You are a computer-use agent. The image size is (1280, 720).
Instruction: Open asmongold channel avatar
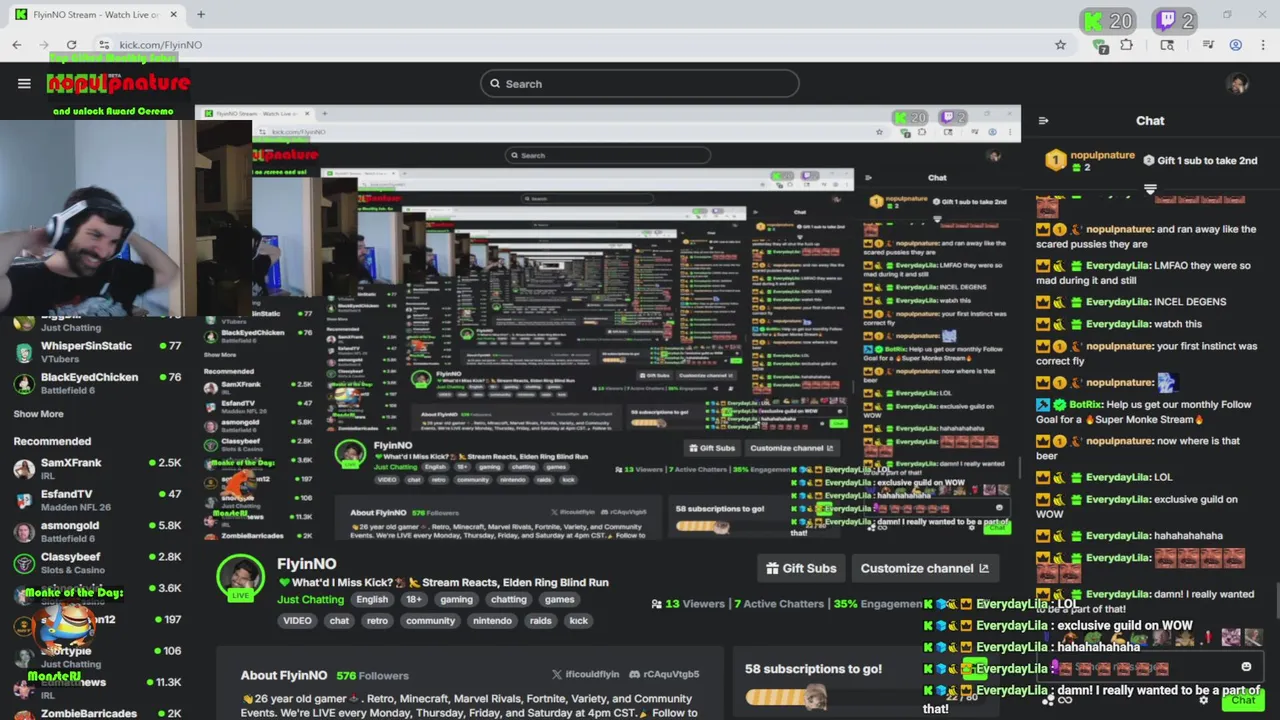(24, 532)
